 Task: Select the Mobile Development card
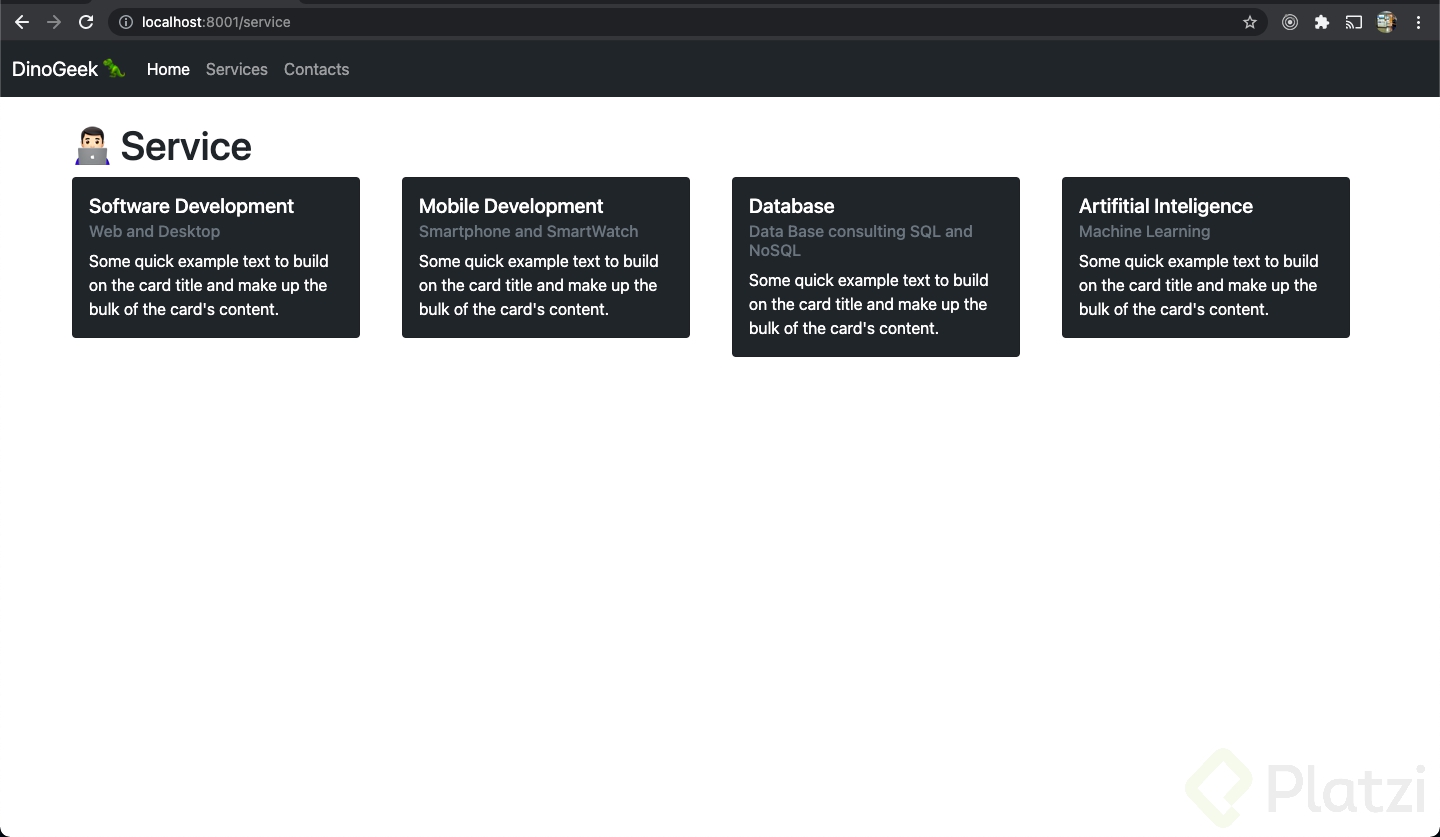546,257
